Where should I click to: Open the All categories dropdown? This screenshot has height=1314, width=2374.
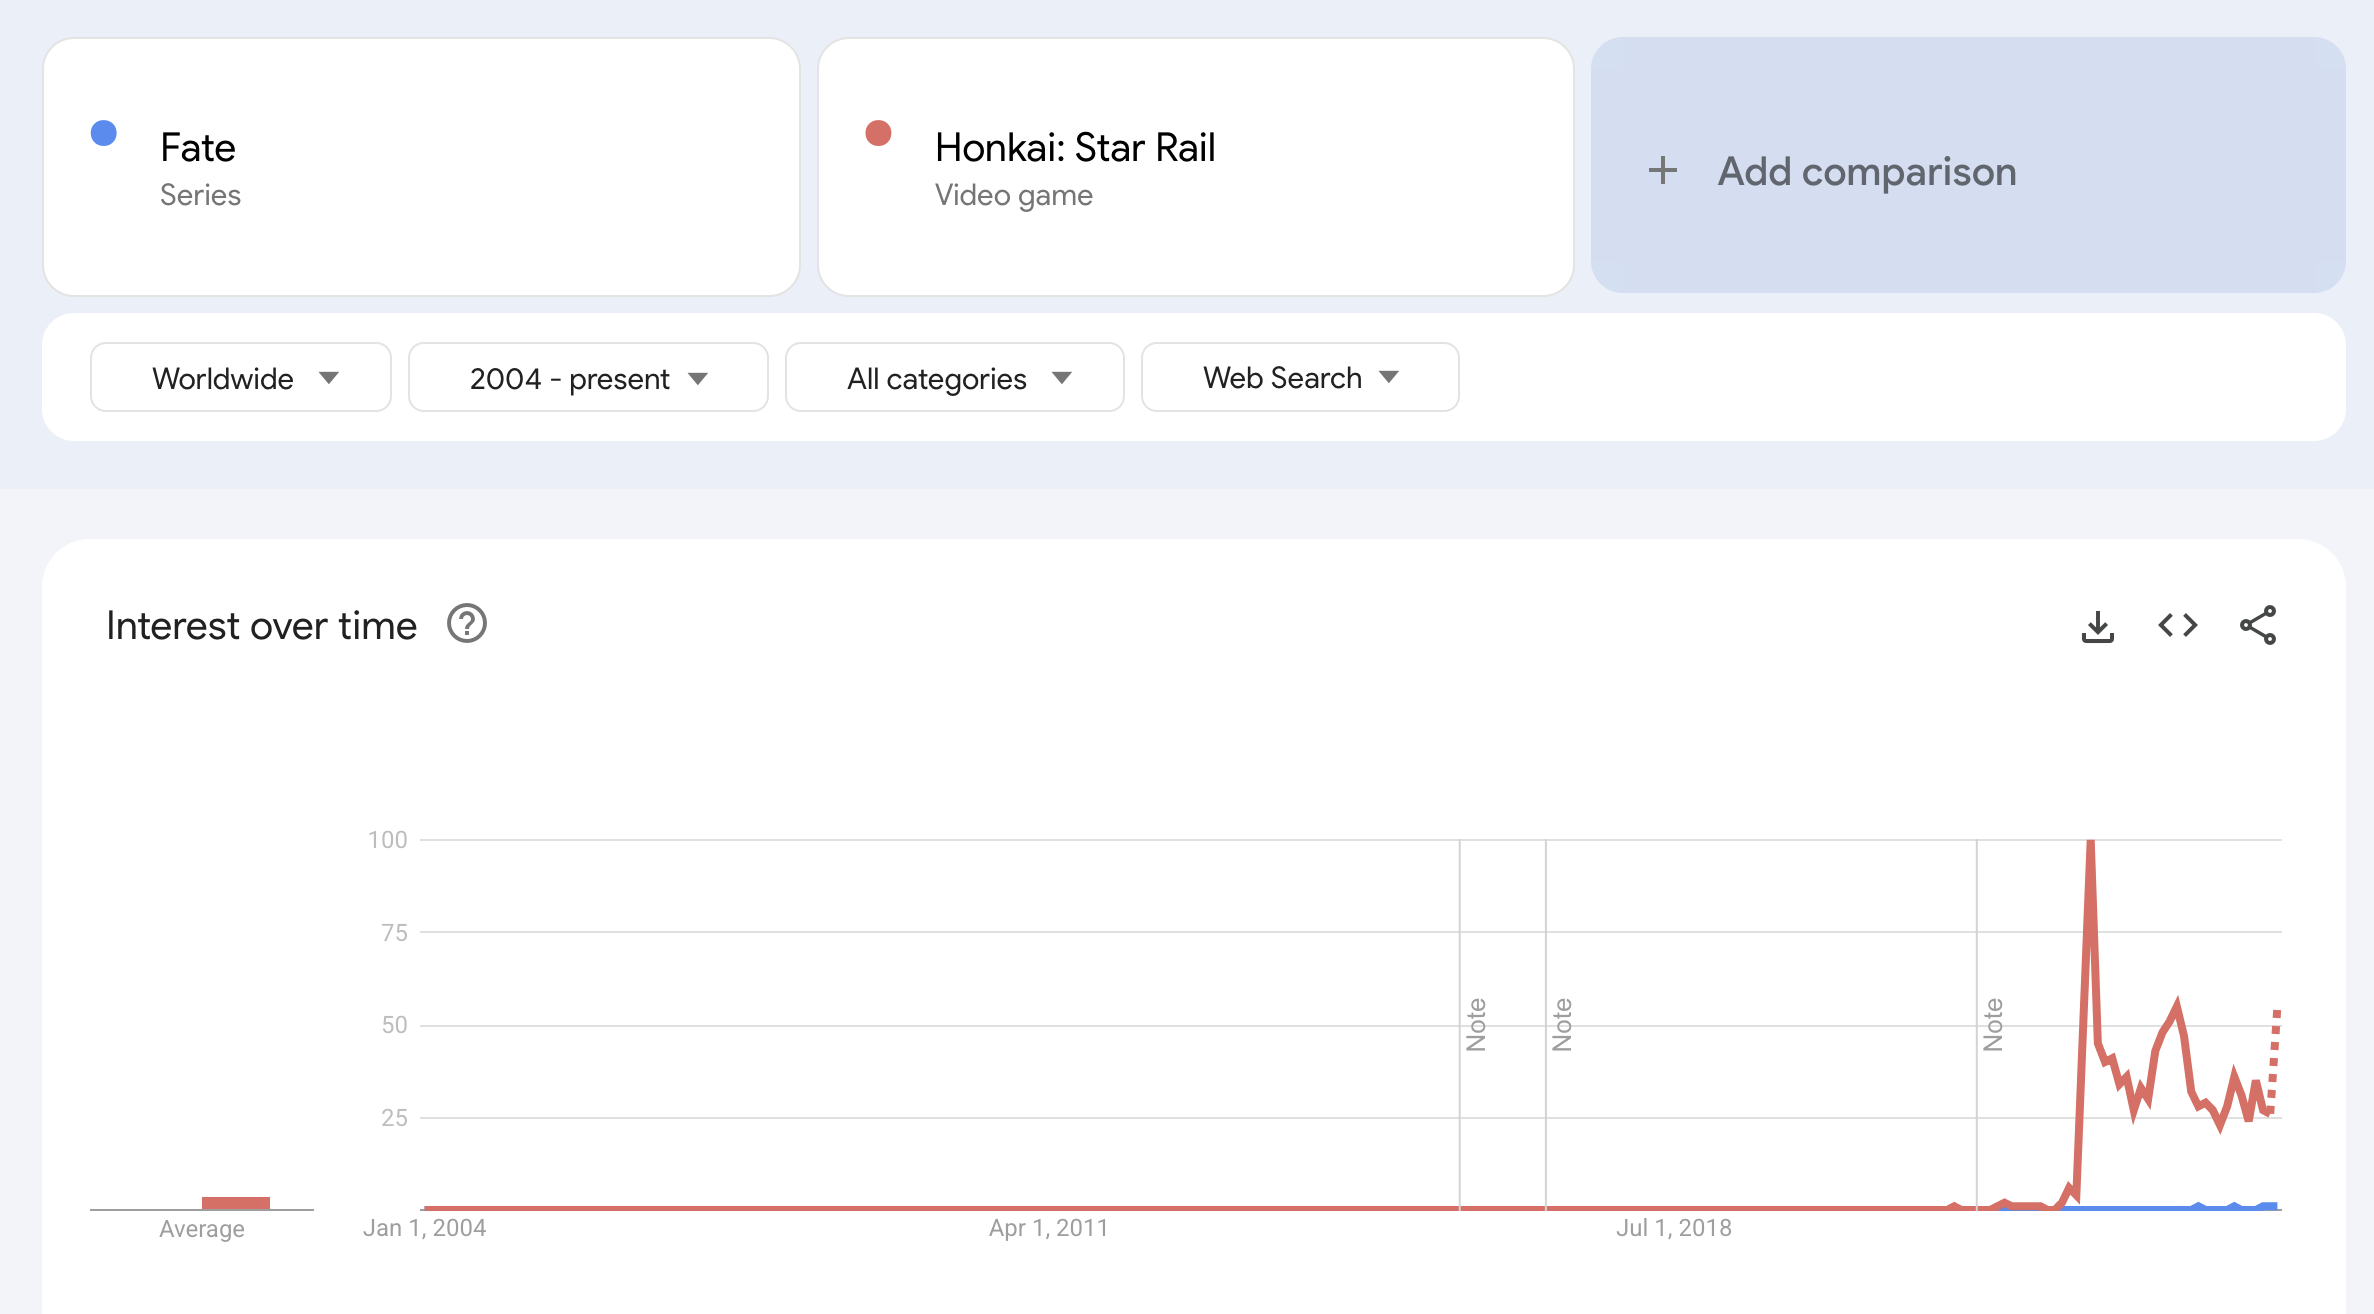click(x=955, y=378)
